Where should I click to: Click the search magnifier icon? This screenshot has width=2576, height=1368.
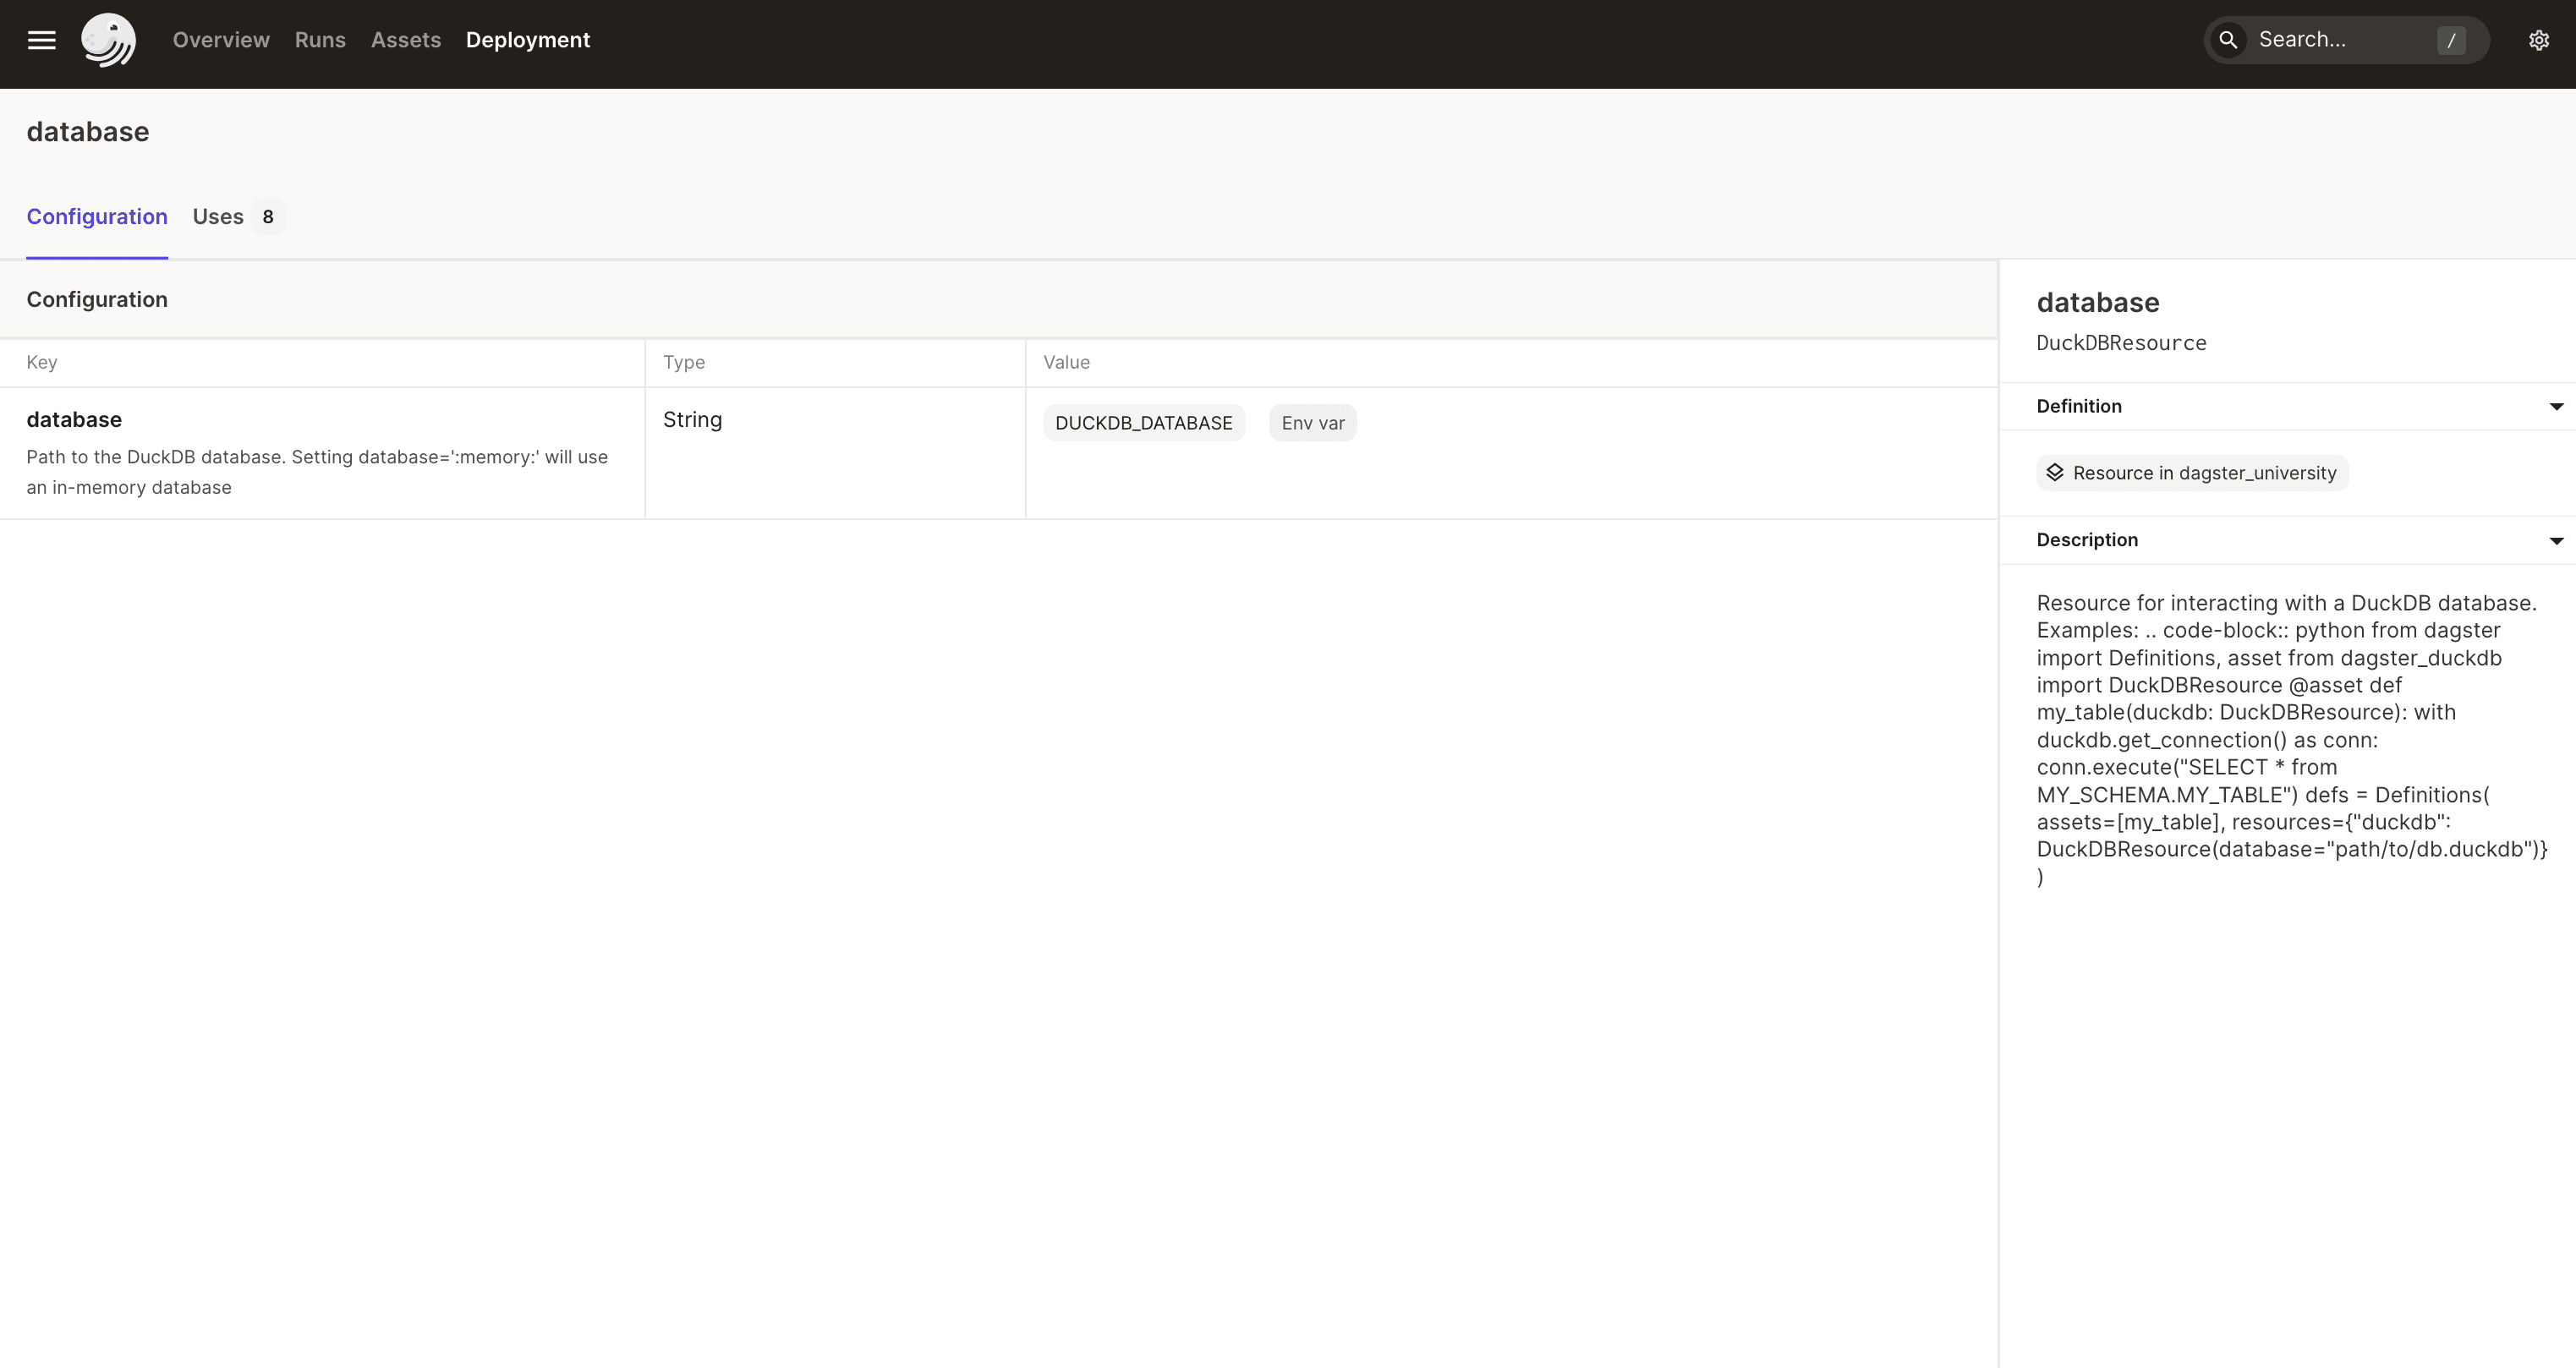[2229, 40]
